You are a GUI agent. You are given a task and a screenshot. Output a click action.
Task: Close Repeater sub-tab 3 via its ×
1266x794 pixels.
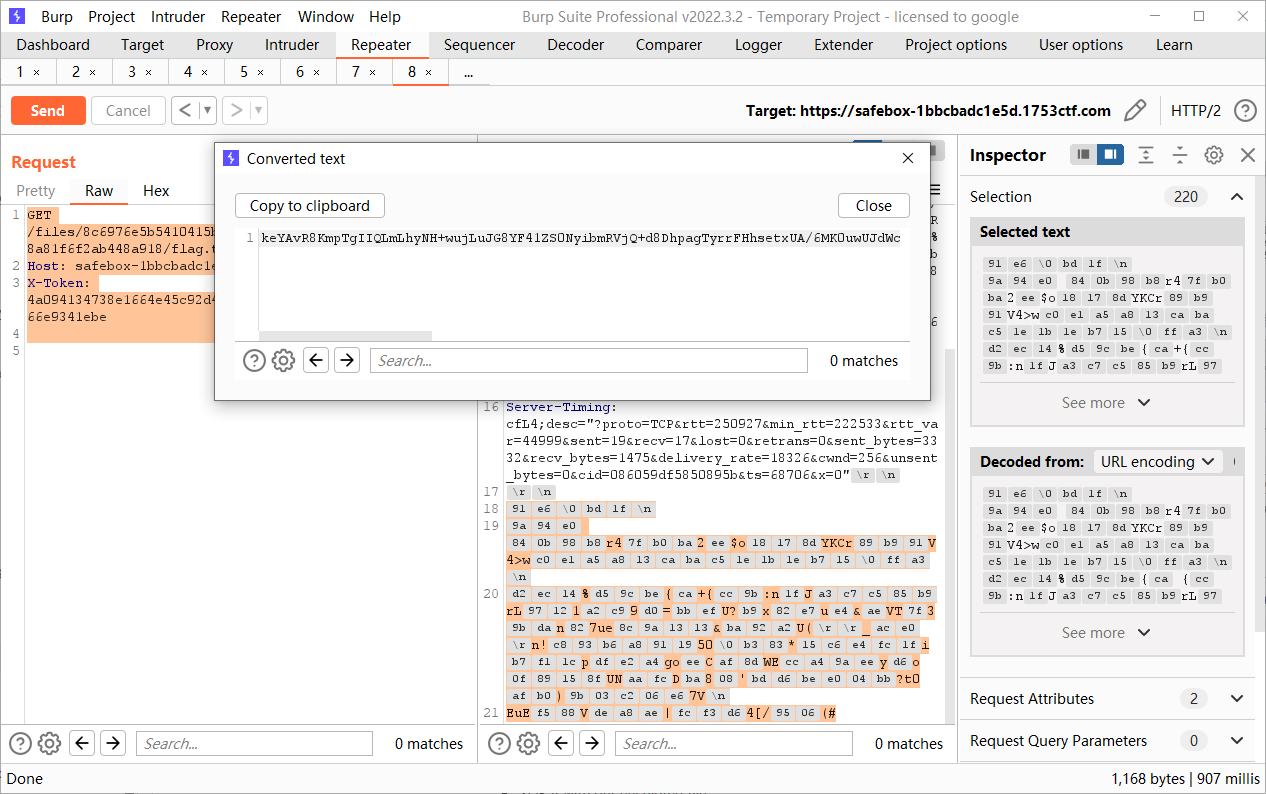pos(148,73)
